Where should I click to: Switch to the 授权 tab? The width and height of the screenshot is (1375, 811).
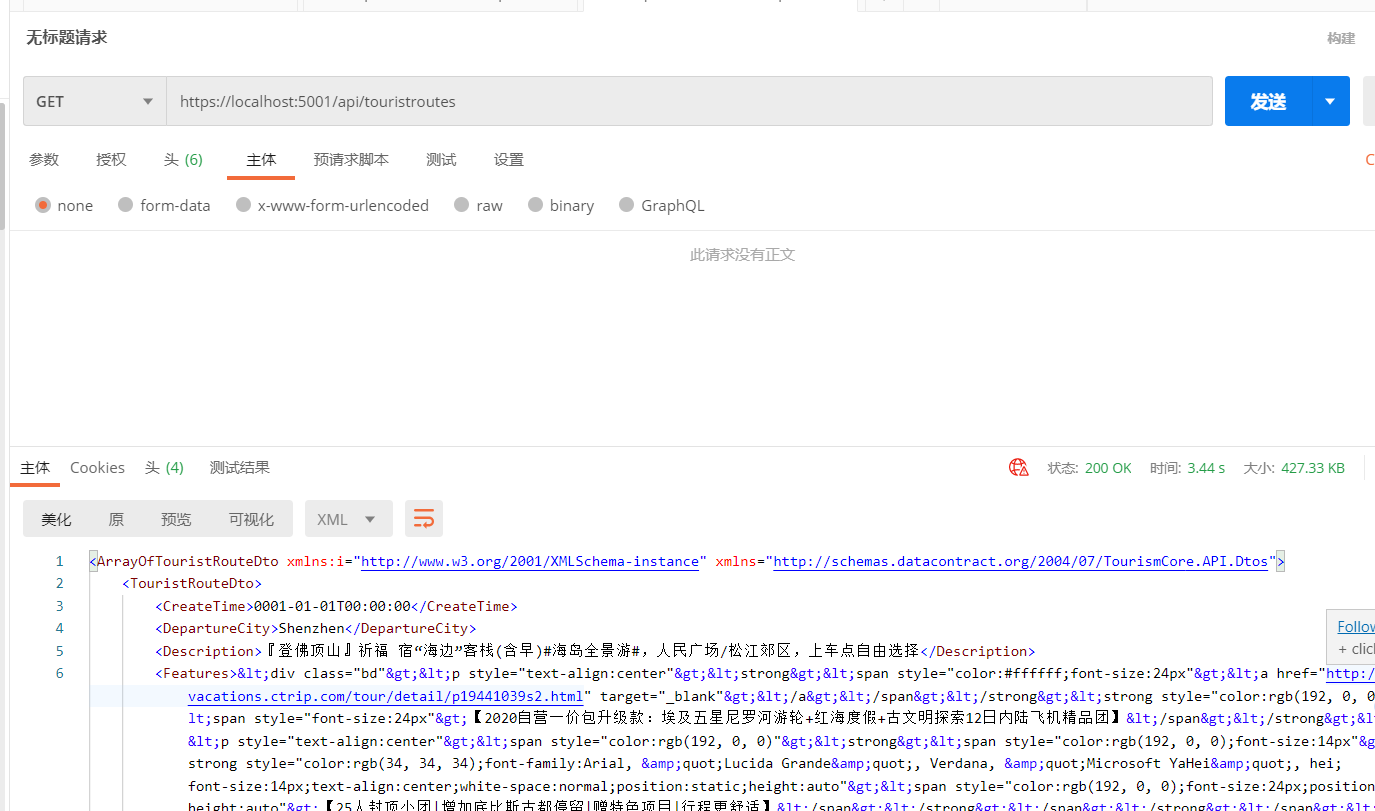coord(111,159)
